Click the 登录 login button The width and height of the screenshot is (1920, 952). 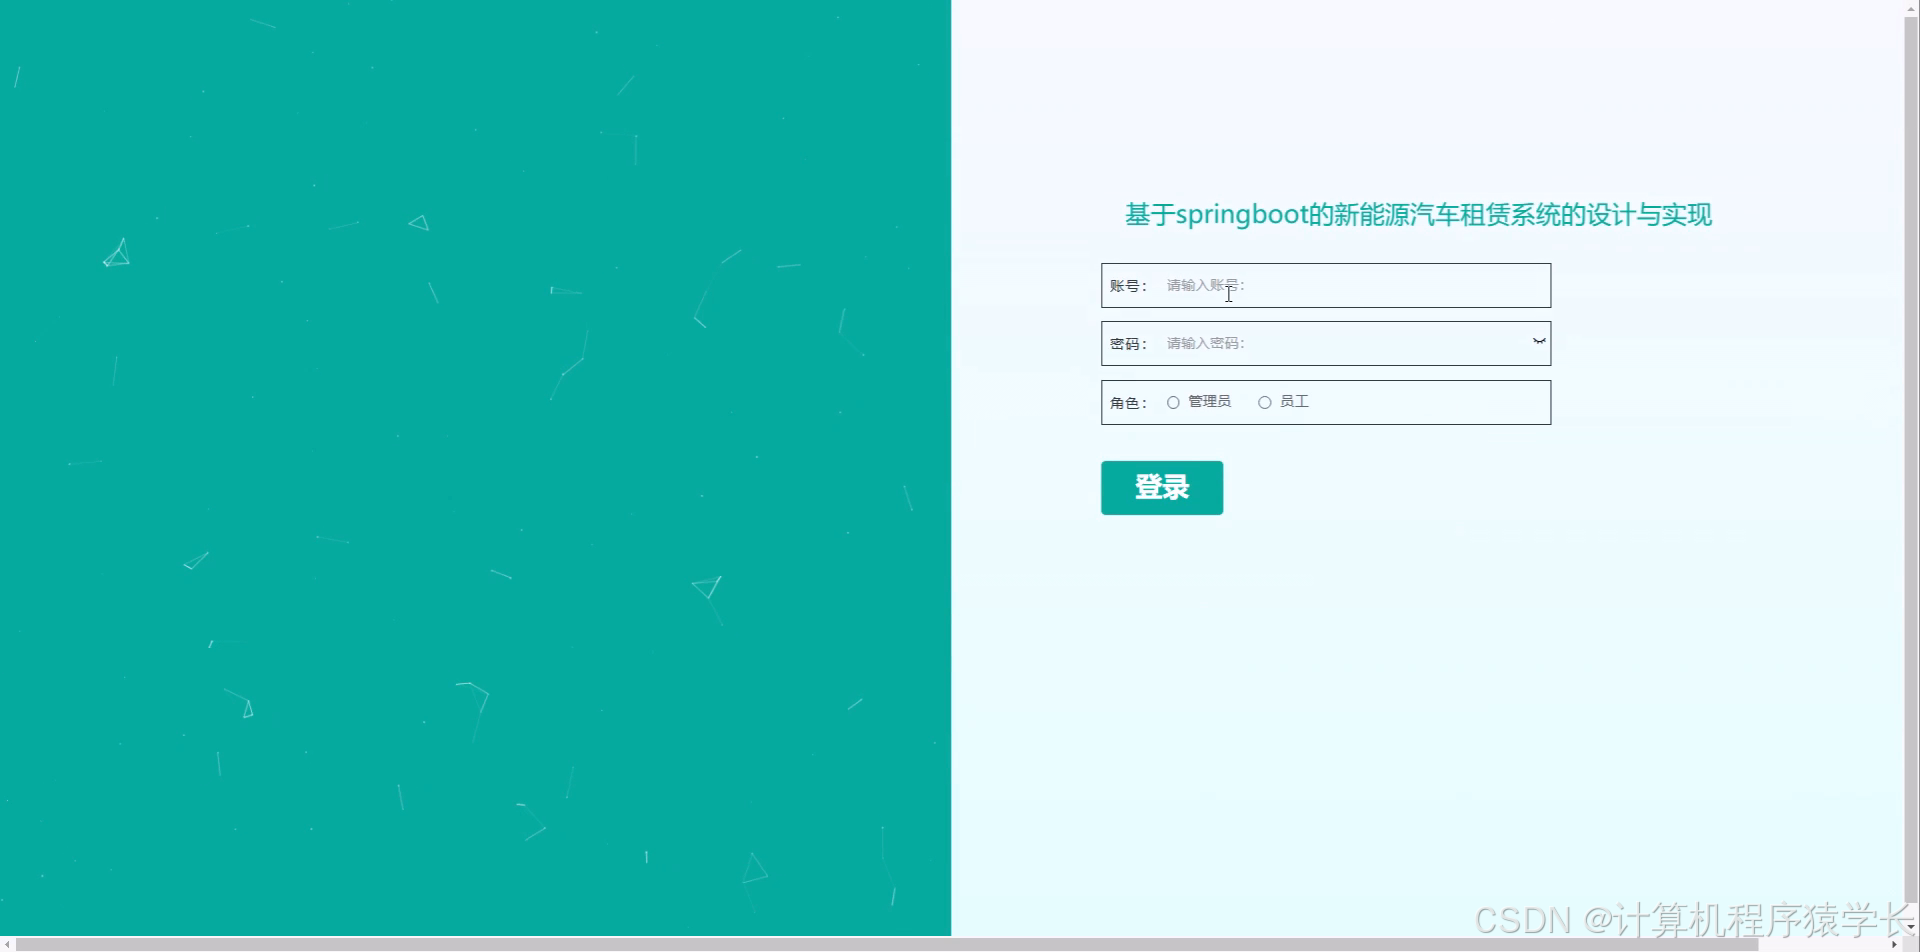(1161, 488)
